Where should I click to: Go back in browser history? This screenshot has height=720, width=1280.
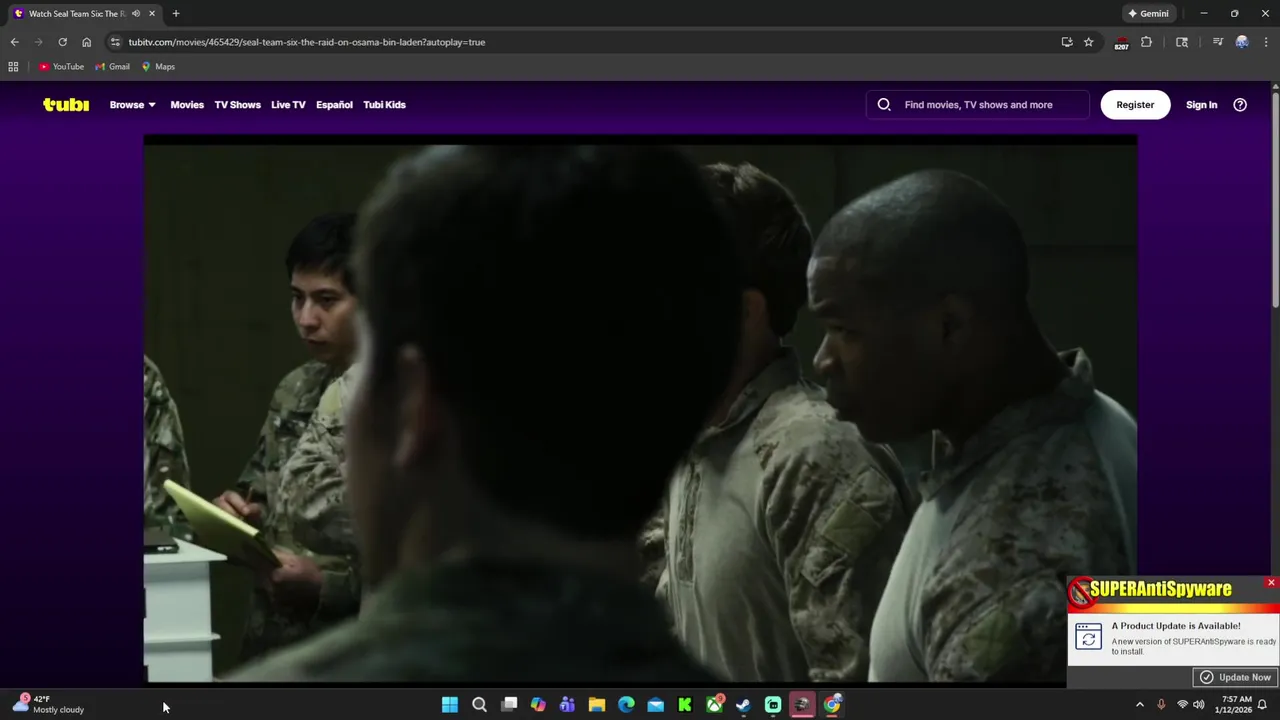(x=14, y=42)
